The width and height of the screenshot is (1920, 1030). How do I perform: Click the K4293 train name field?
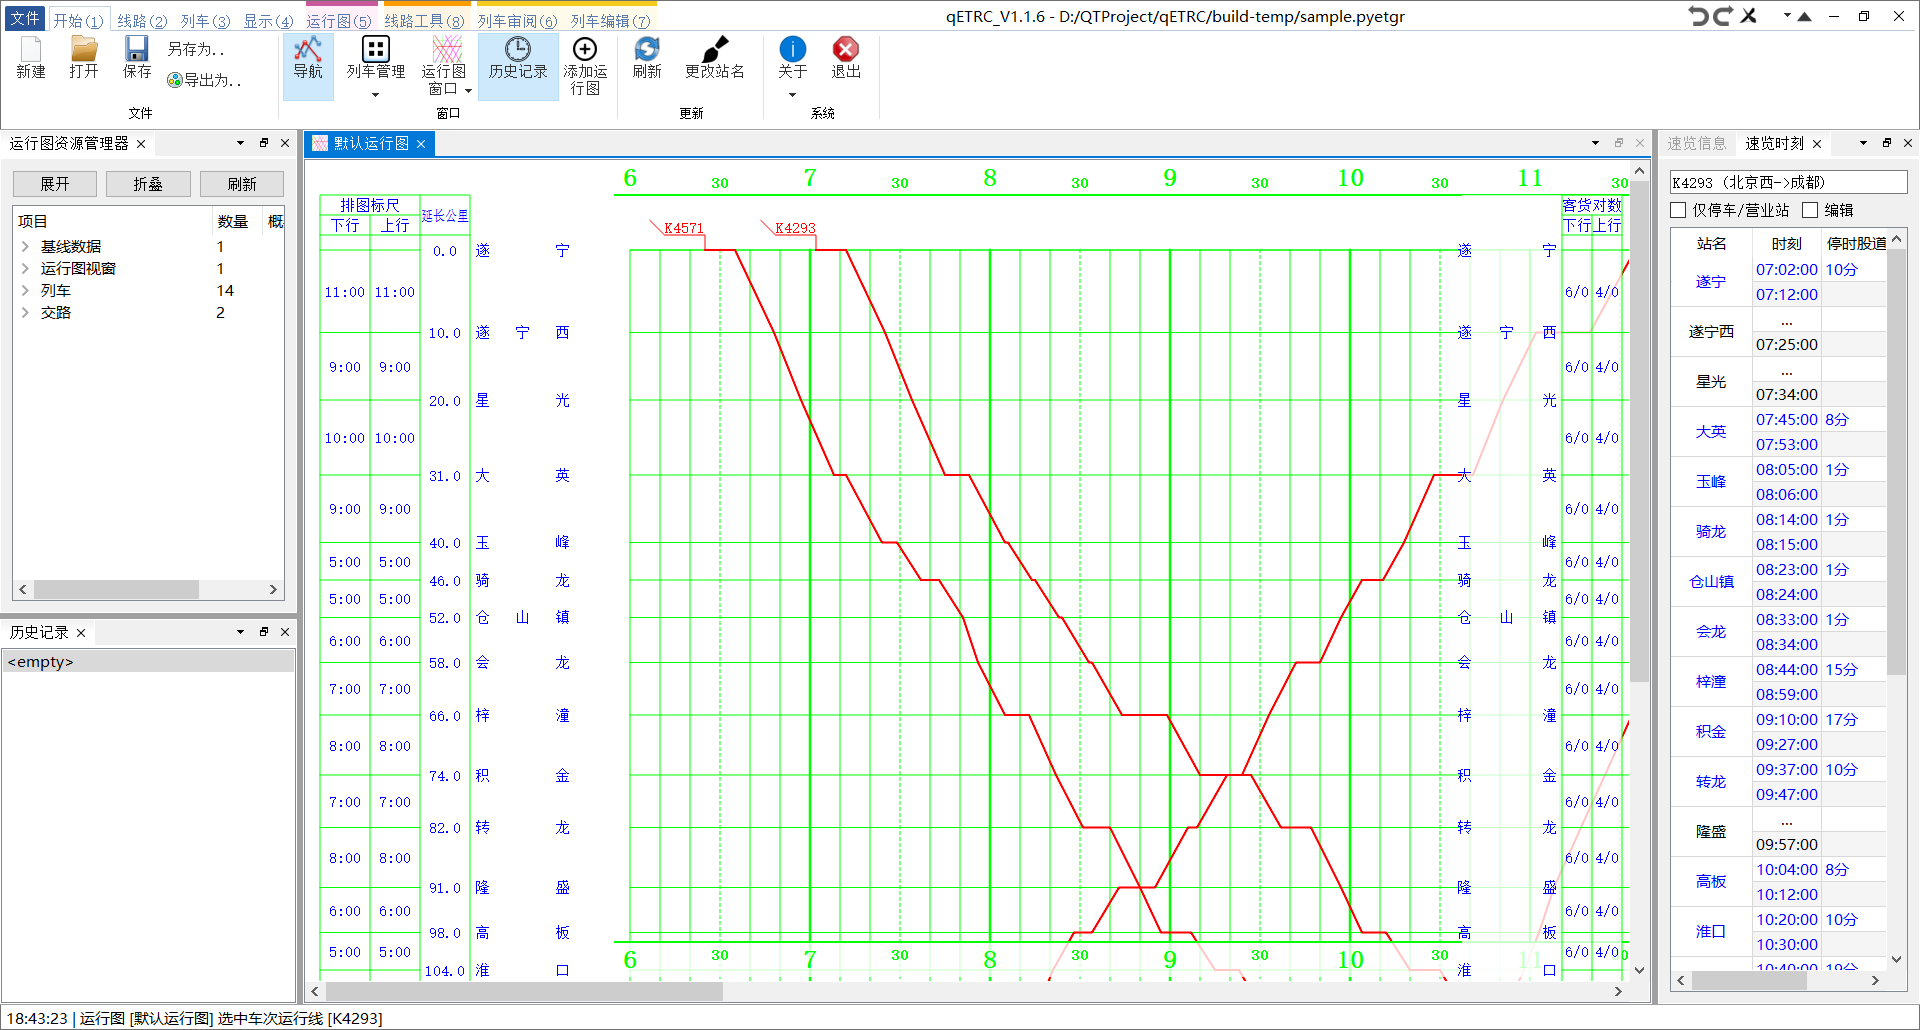tap(1788, 182)
